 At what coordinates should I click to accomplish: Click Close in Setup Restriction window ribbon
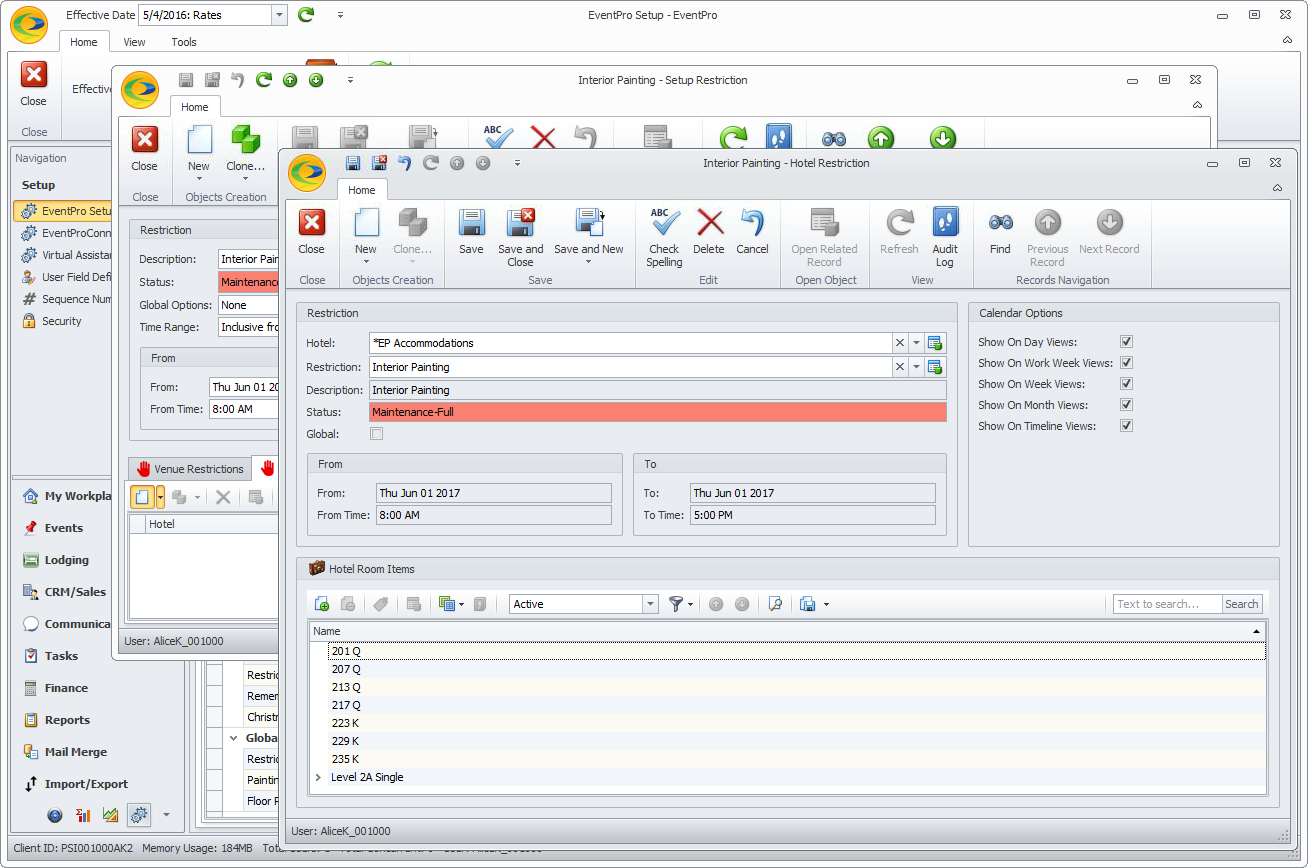point(145,148)
